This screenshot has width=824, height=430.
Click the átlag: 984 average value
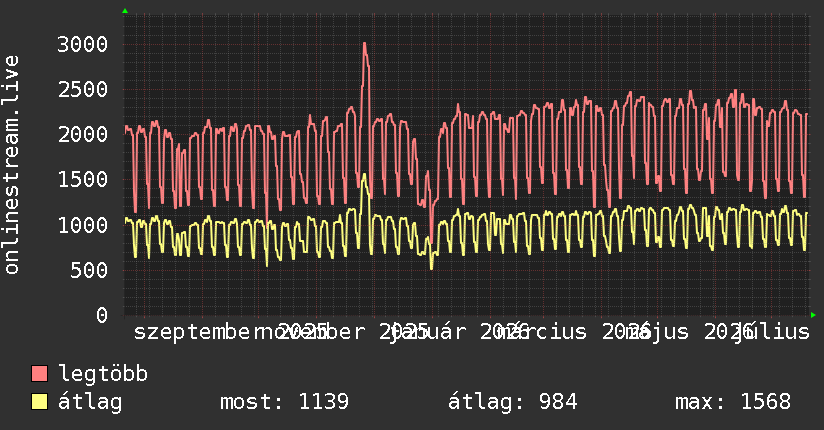pos(512,402)
